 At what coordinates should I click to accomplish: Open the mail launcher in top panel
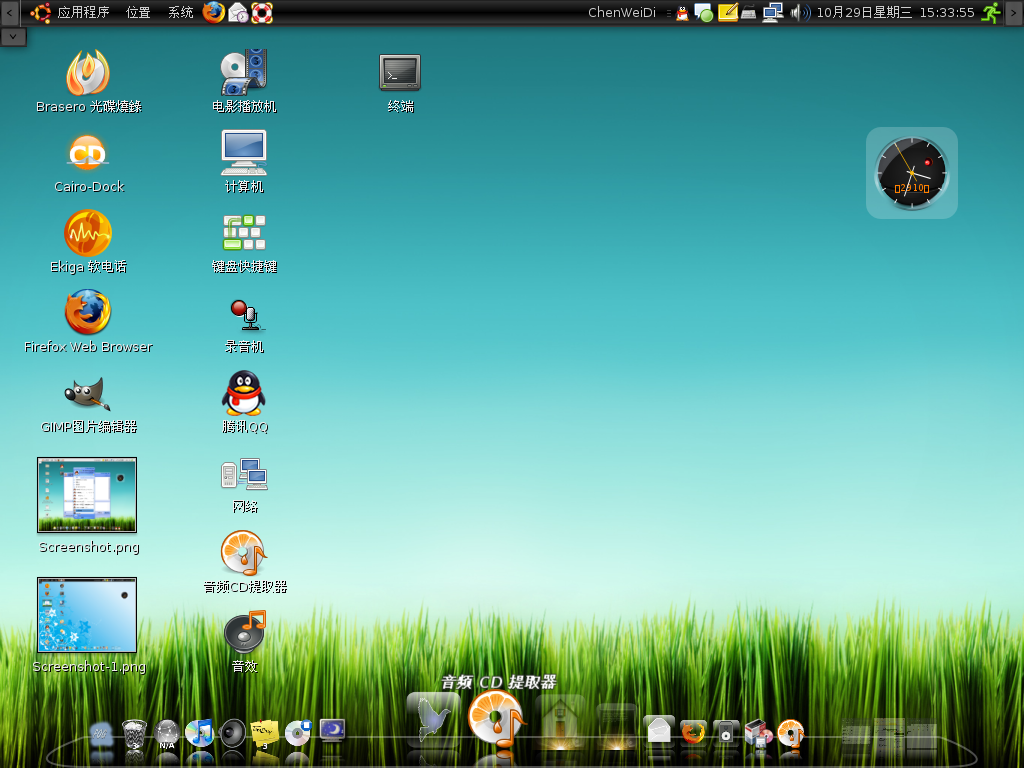[238, 12]
